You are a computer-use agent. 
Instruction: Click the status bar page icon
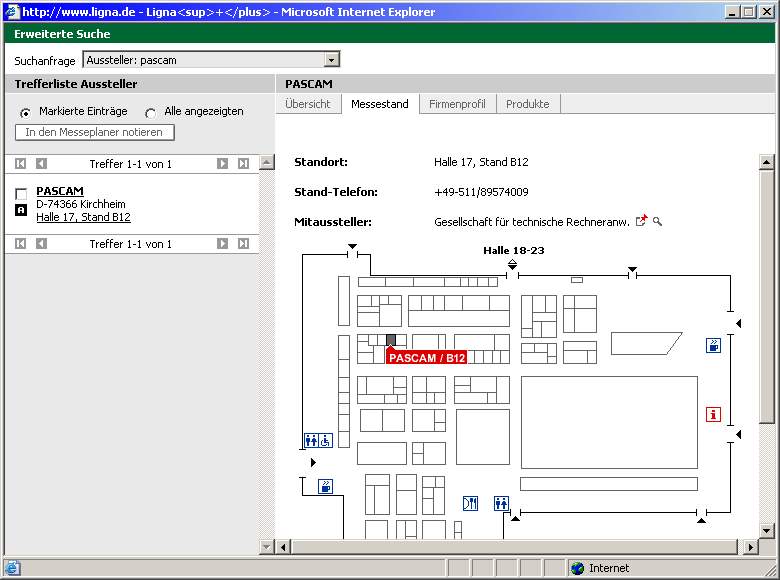point(12,568)
